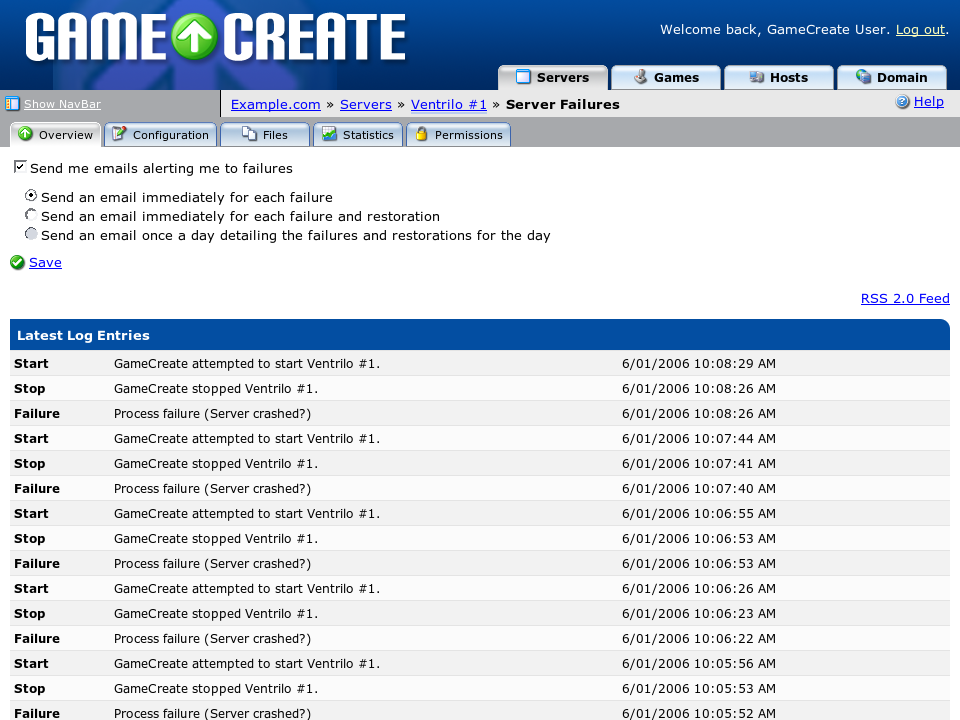Screen dimensions: 960x720
Task: Switch to the Permissions sub-tab
Action: [x=459, y=135]
